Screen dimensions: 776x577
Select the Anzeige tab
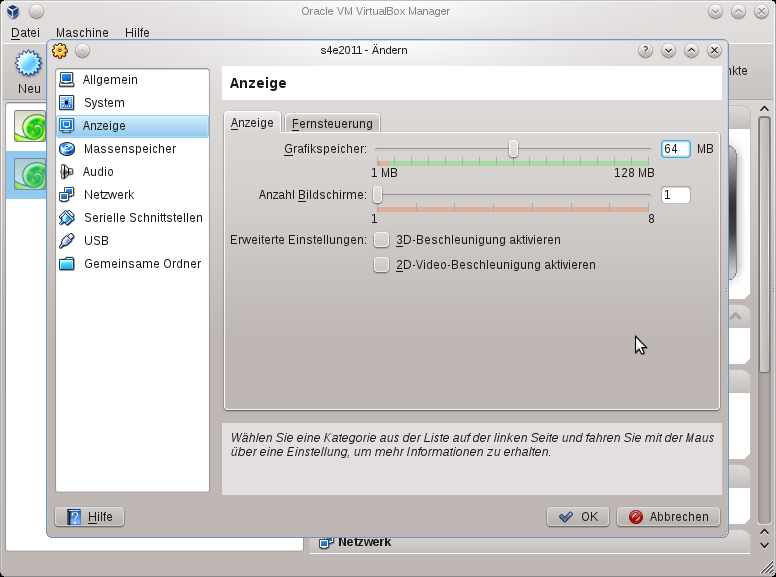[252, 122]
